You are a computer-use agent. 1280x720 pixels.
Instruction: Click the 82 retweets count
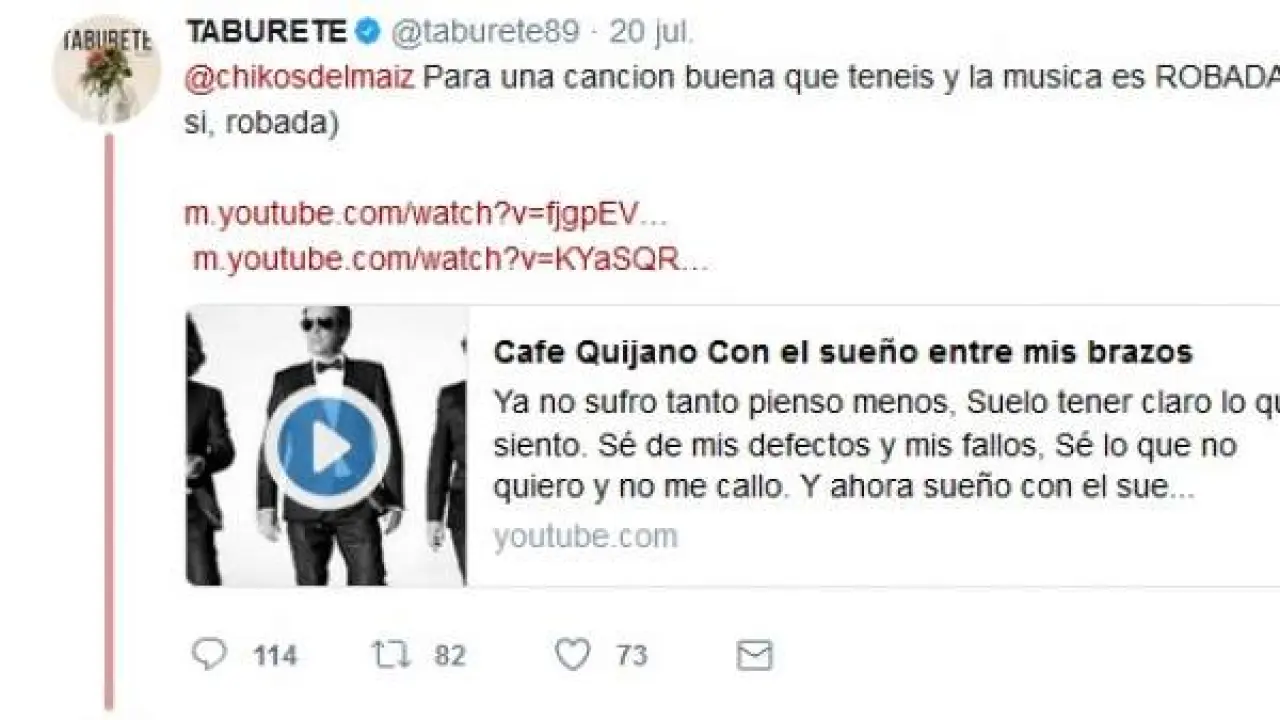point(450,656)
